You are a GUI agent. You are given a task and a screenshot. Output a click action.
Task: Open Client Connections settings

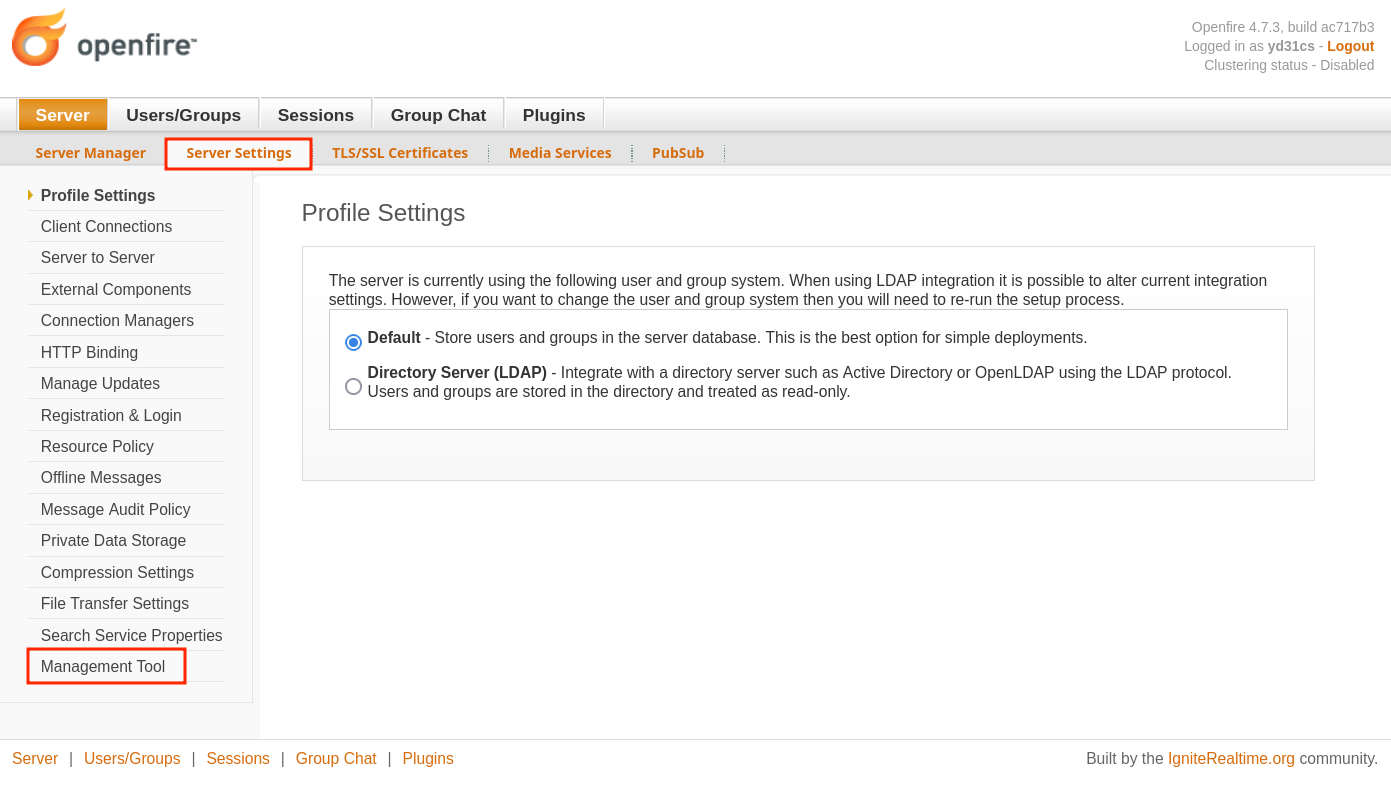tap(106, 226)
